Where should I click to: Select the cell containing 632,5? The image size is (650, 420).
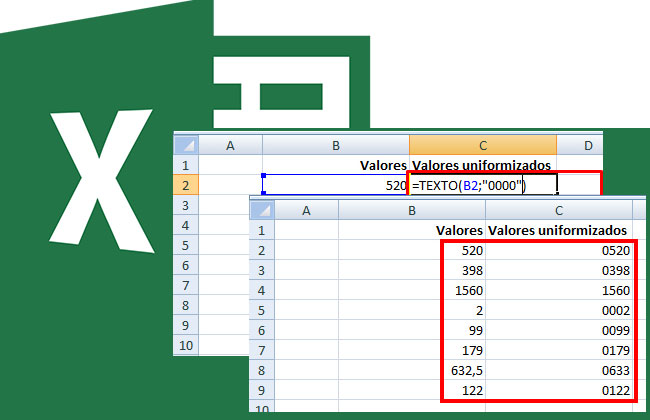[412, 370]
